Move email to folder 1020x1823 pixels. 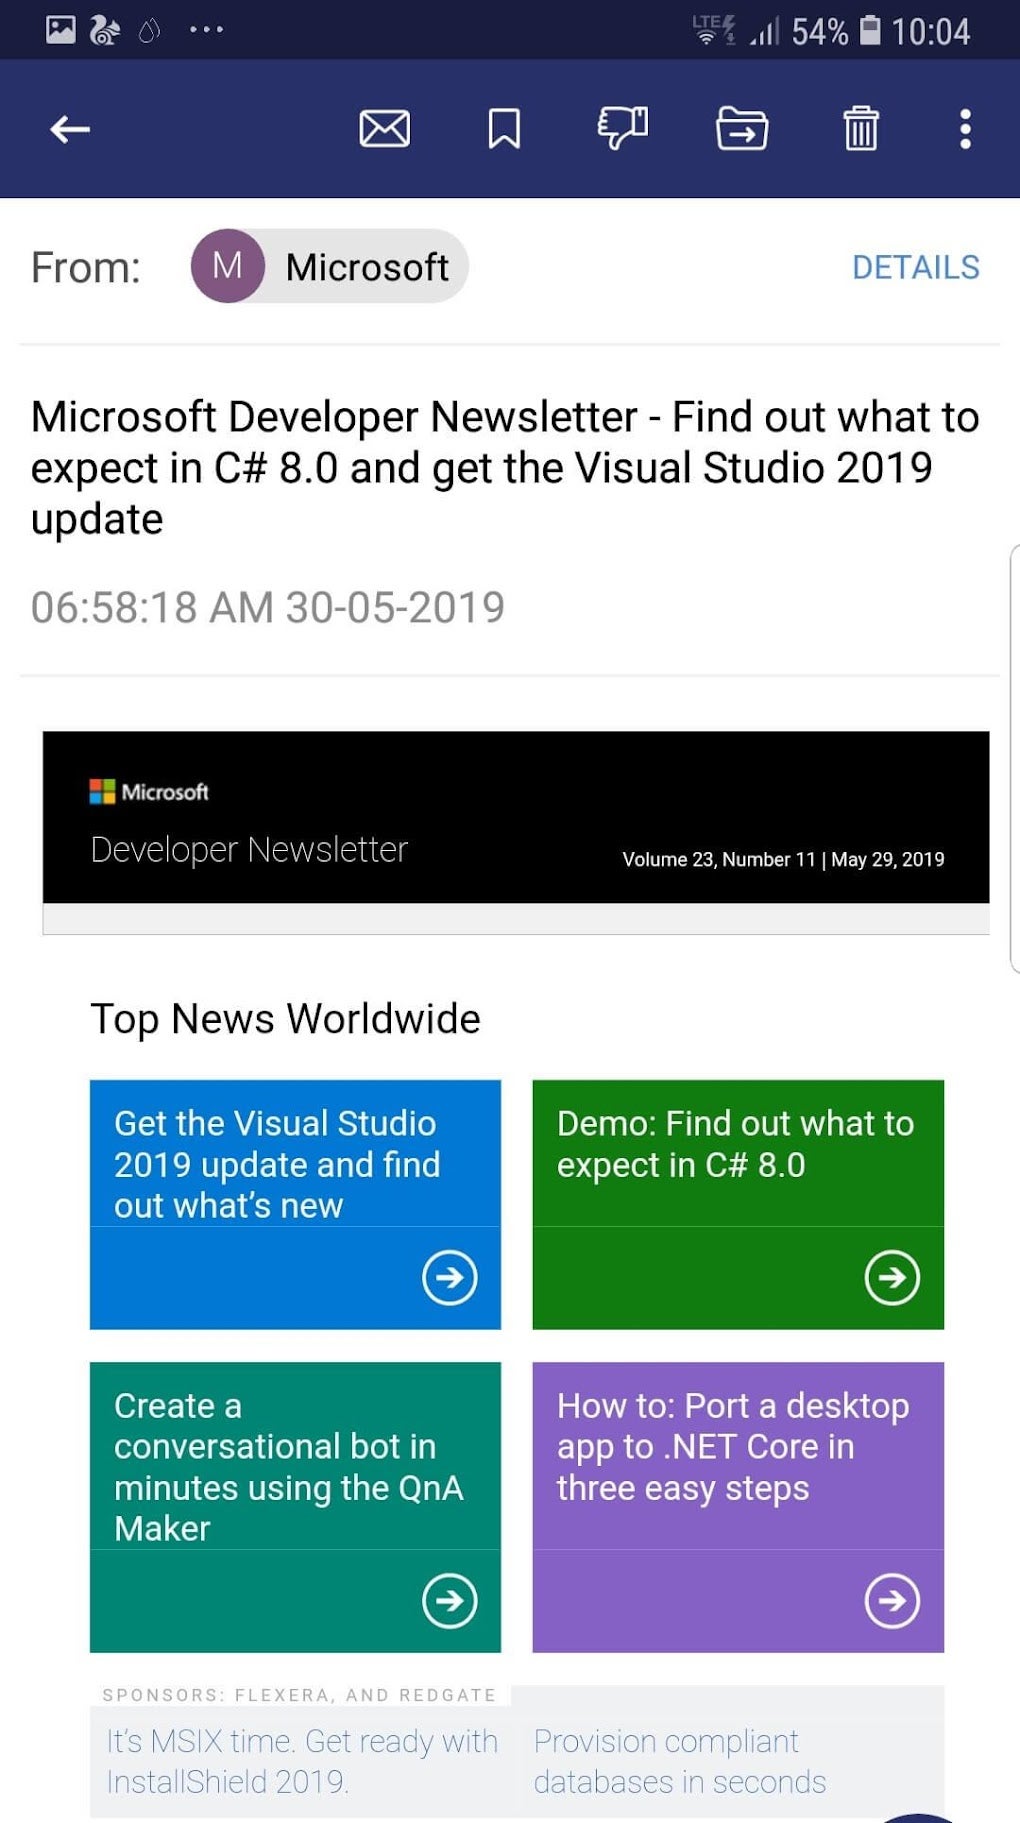[742, 129]
